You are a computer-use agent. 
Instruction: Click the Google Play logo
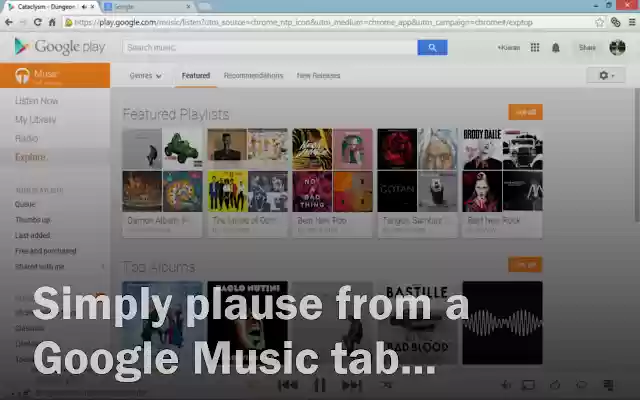pos(60,47)
